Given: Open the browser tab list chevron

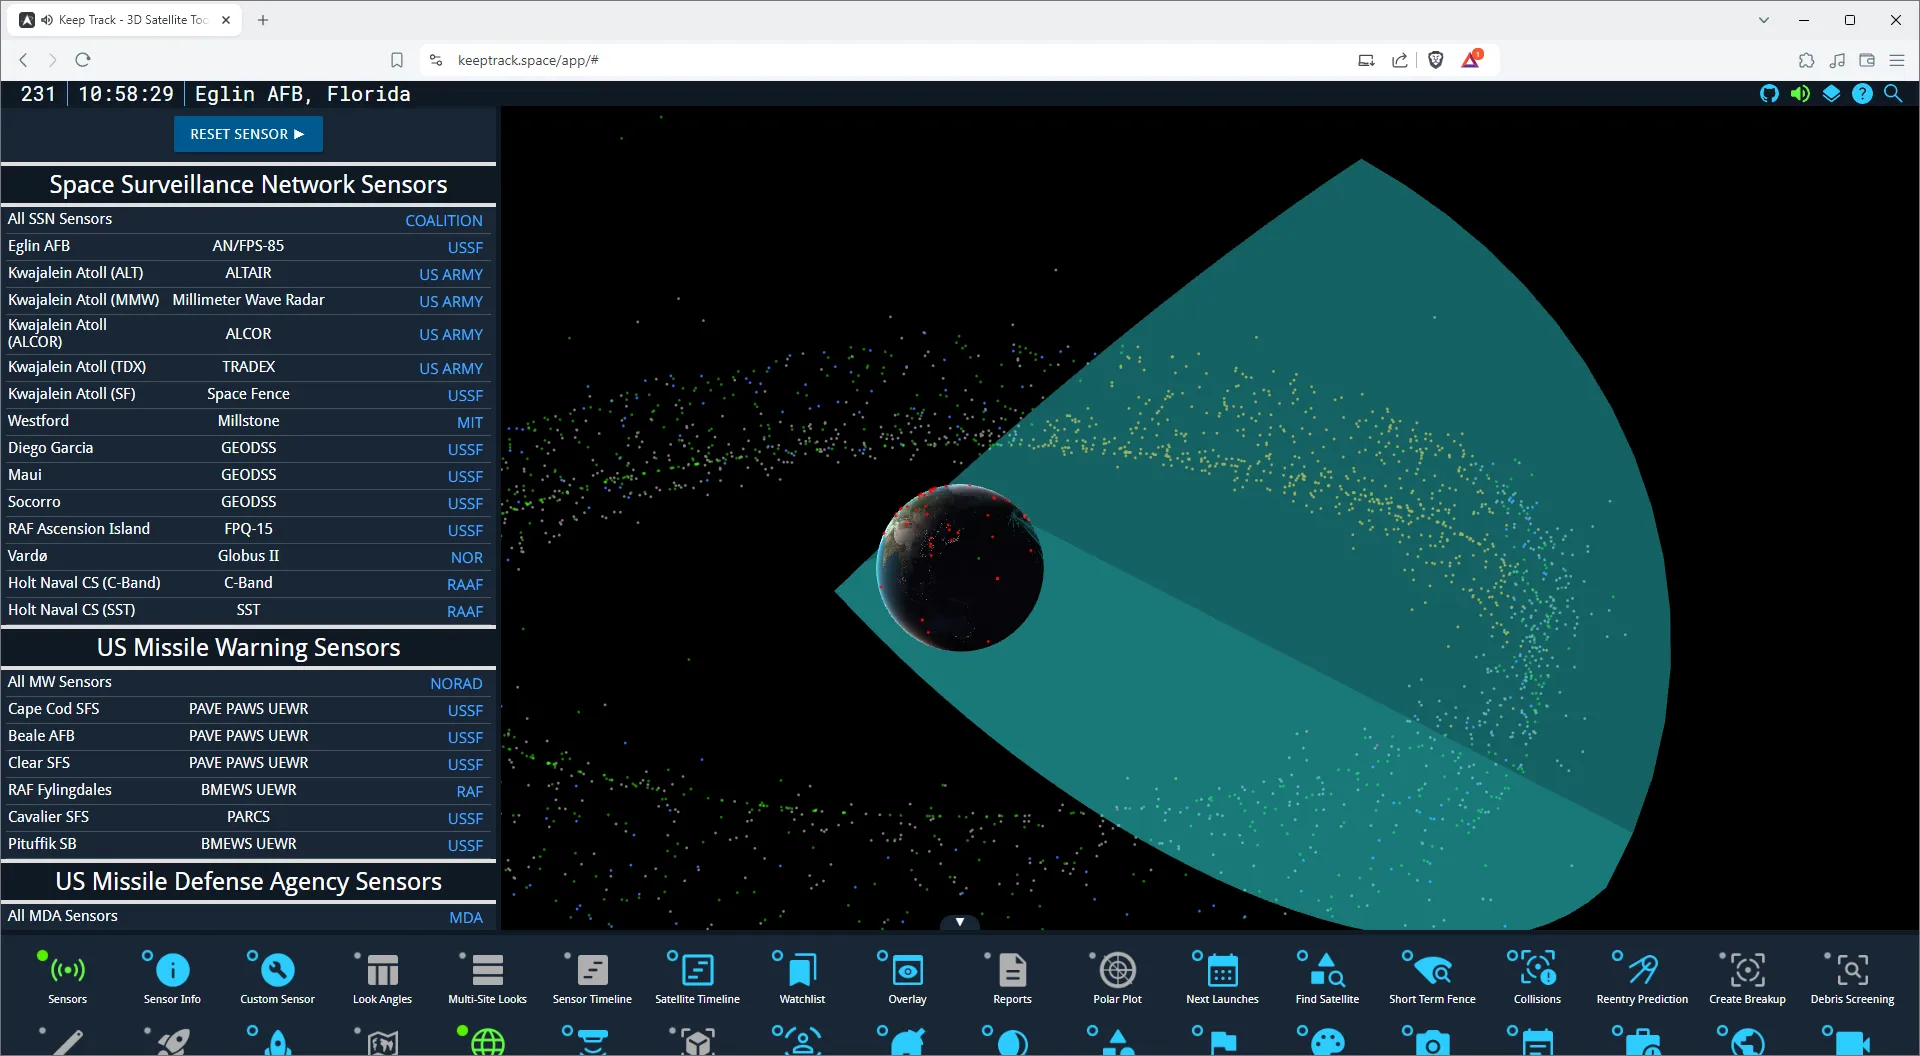Looking at the screenshot, I should pyautogui.click(x=1764, y=20).
